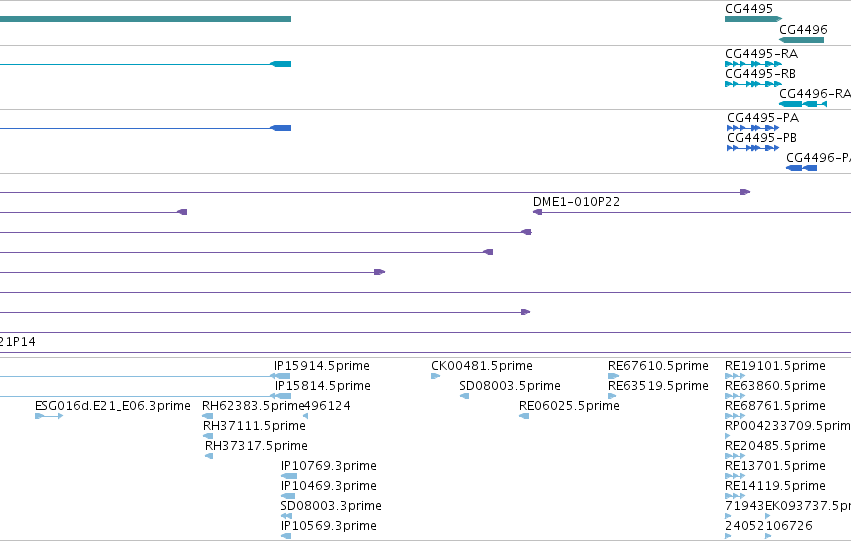Select the RE67610.5prime EST glyph

[613, 376]
